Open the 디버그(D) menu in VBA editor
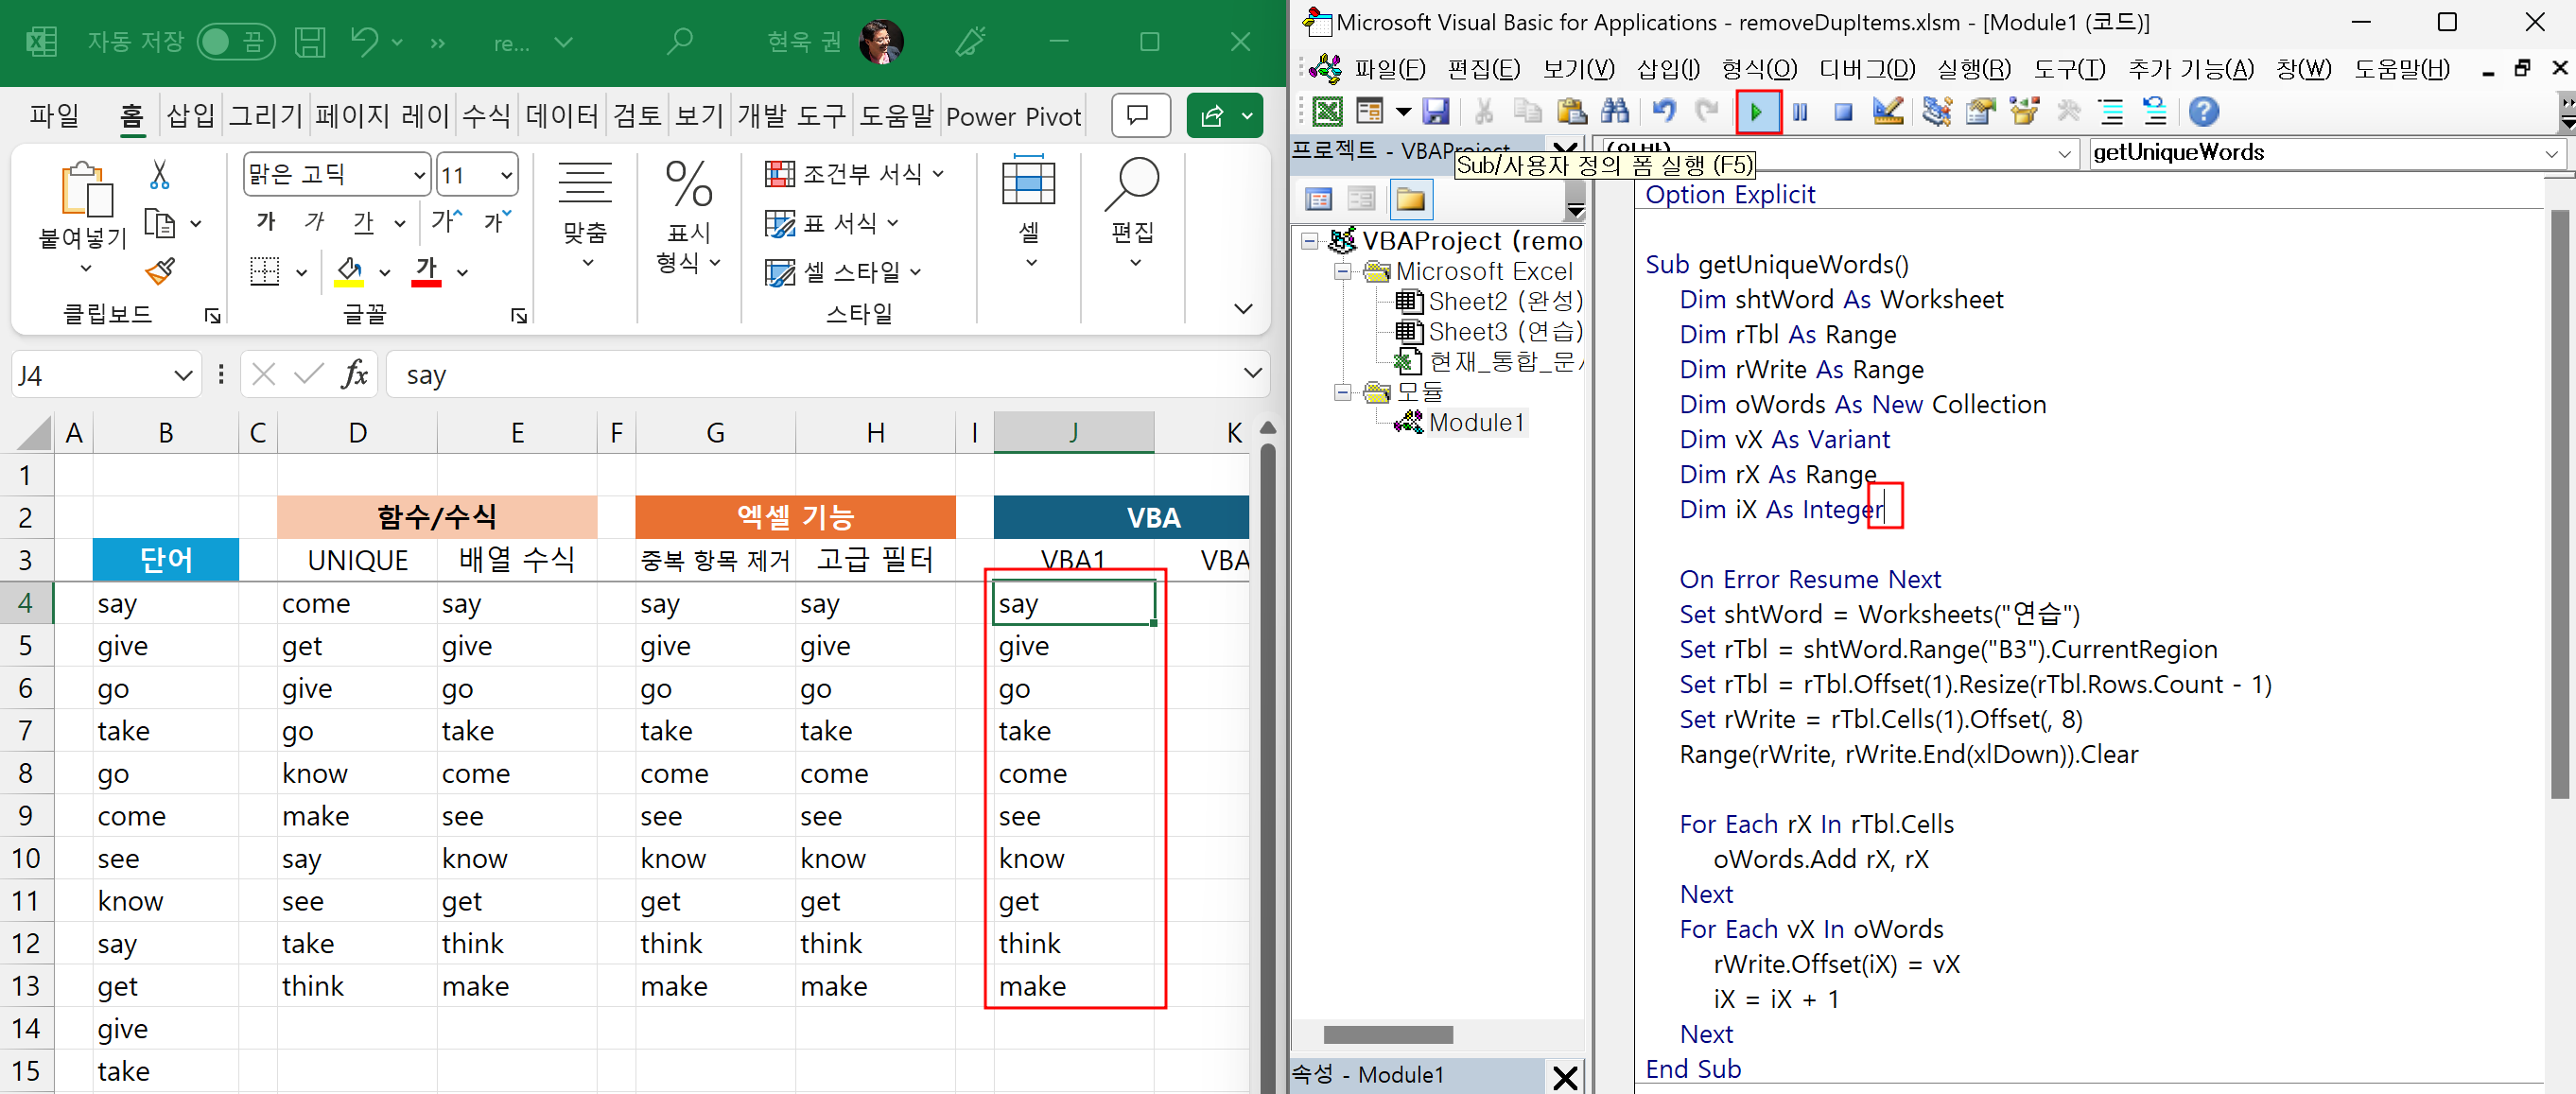This screenshot has width=2576, height=1094. [x=1866, y=69]
